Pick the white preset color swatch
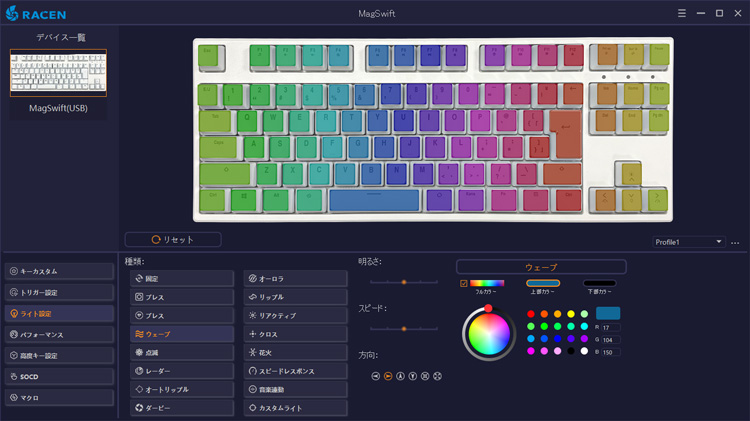The width and height of the screenshot is (750, 421). 584,351
